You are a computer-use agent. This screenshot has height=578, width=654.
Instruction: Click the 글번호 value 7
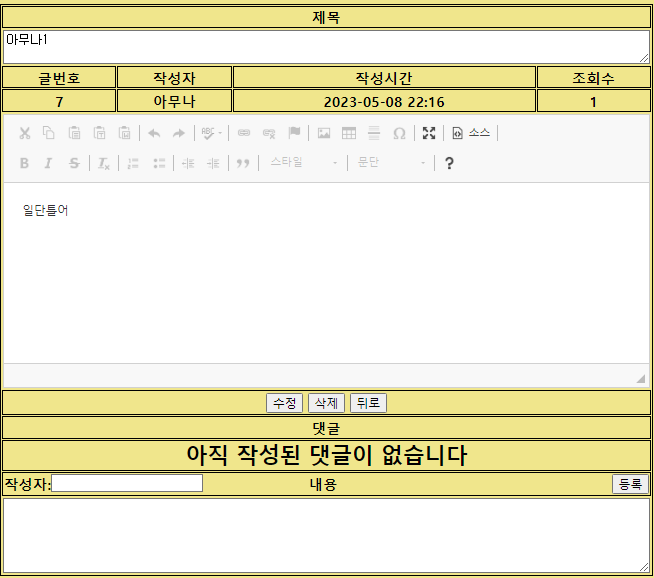pos(59,102)
